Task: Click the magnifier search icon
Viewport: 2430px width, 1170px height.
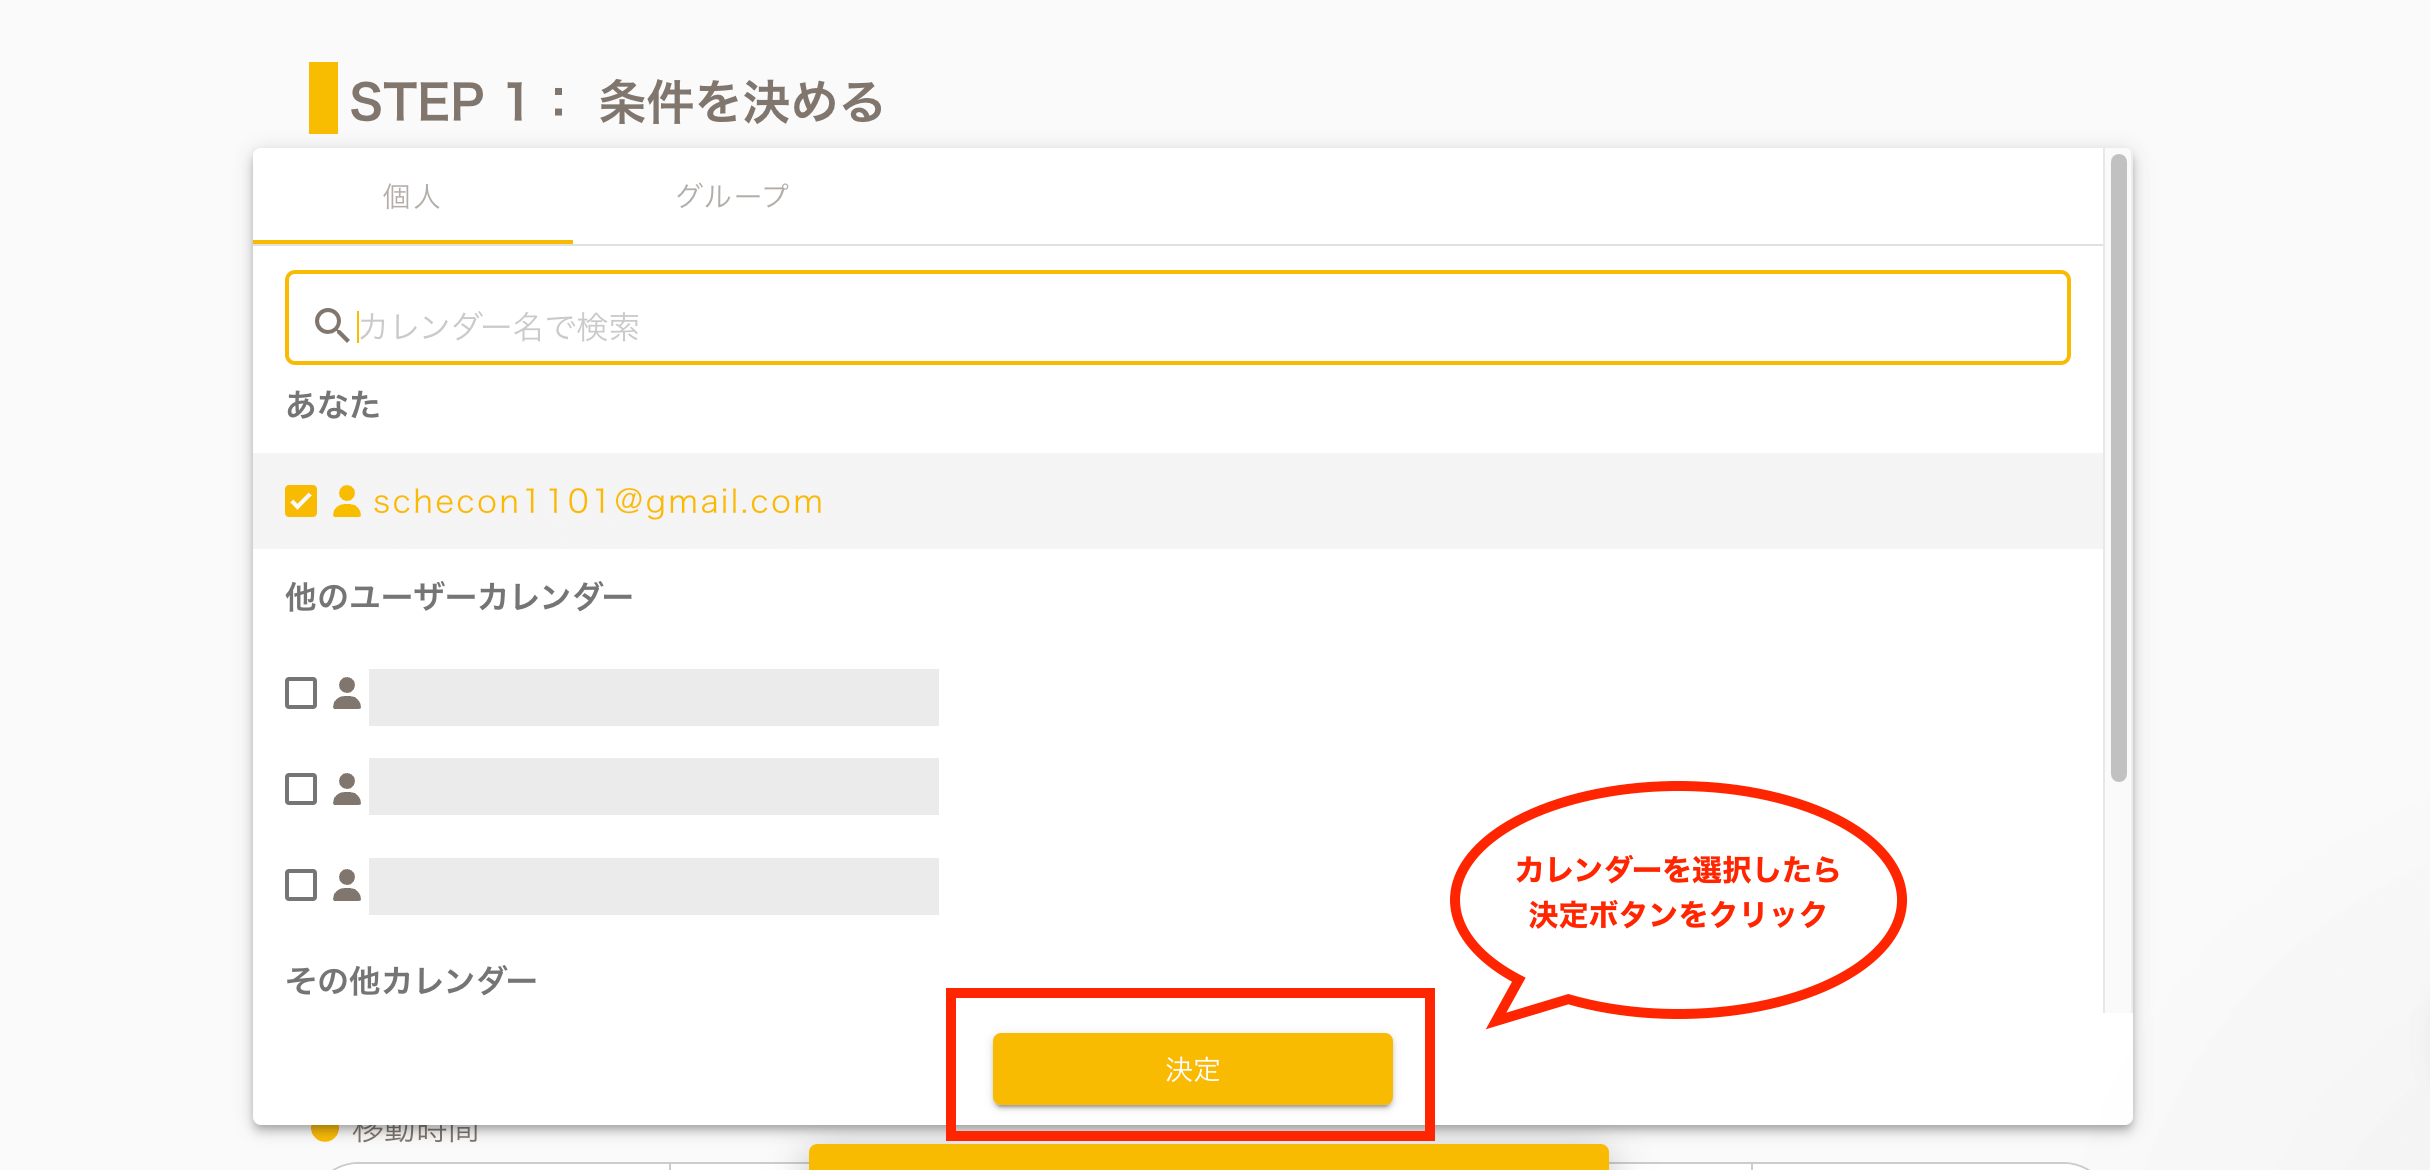Action: [x=331, y=325]
